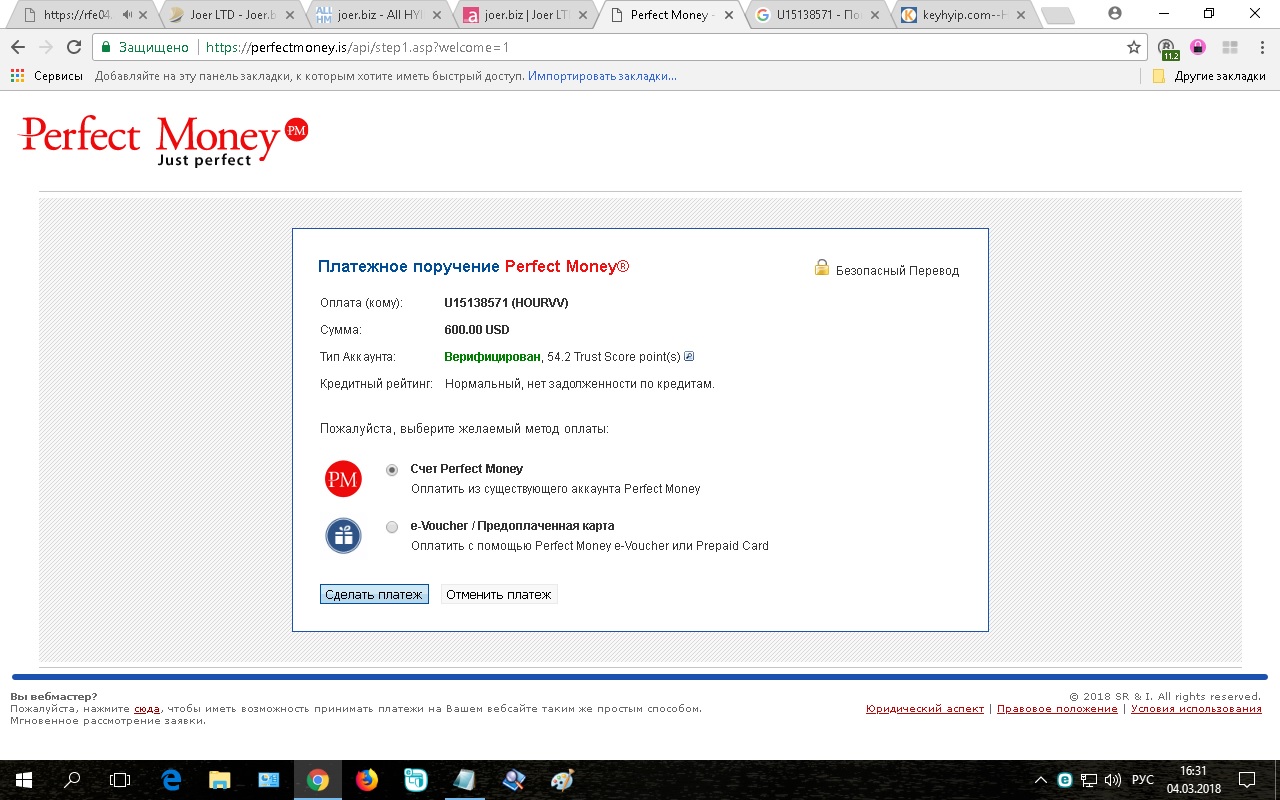Click the payee text 'U15138571 (HOURVV)'
This screenshot has width=1280, height=800.
pos(506,303)
